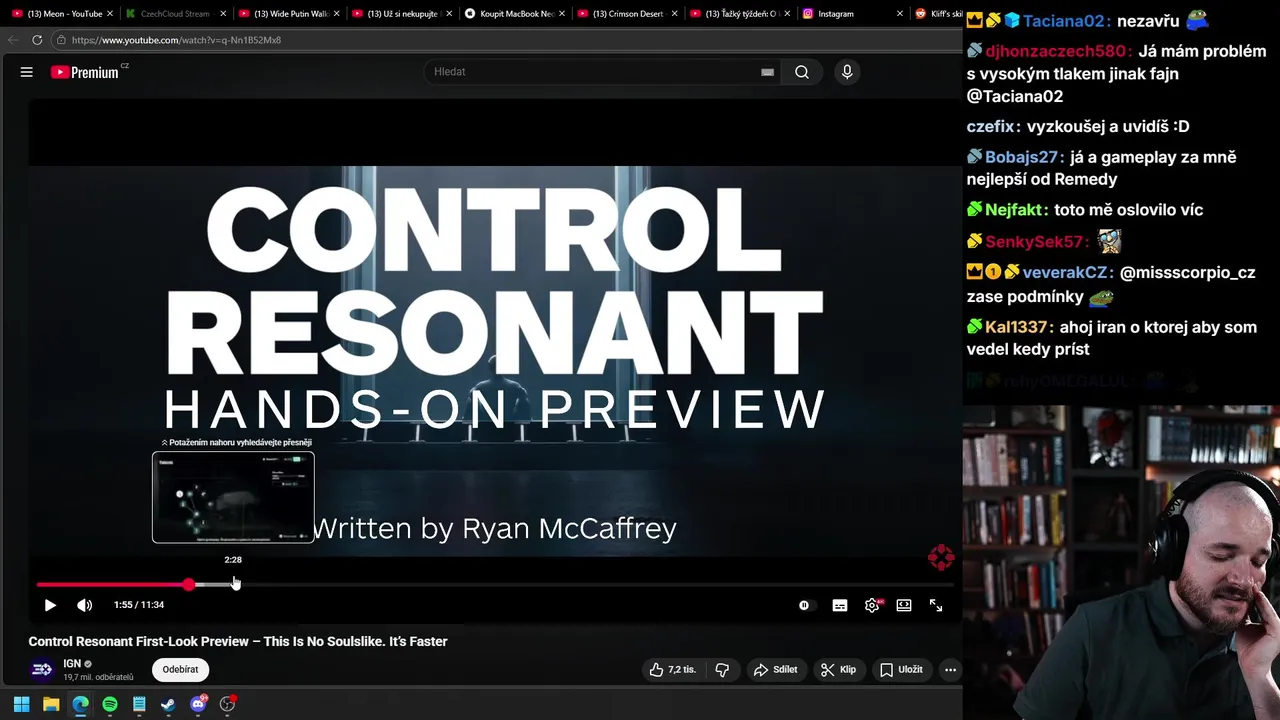
Task: Click the red playhead scrubber dot
Action: pos(189,584)
